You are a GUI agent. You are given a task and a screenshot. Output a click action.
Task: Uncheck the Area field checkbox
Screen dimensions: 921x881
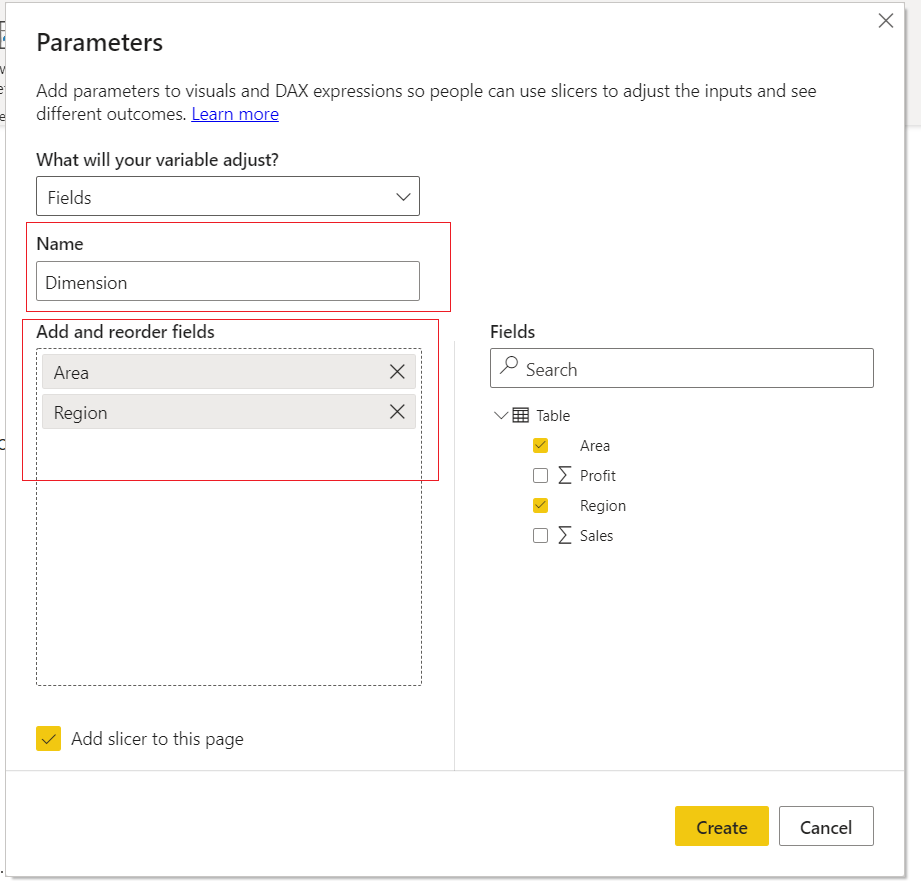540,445
